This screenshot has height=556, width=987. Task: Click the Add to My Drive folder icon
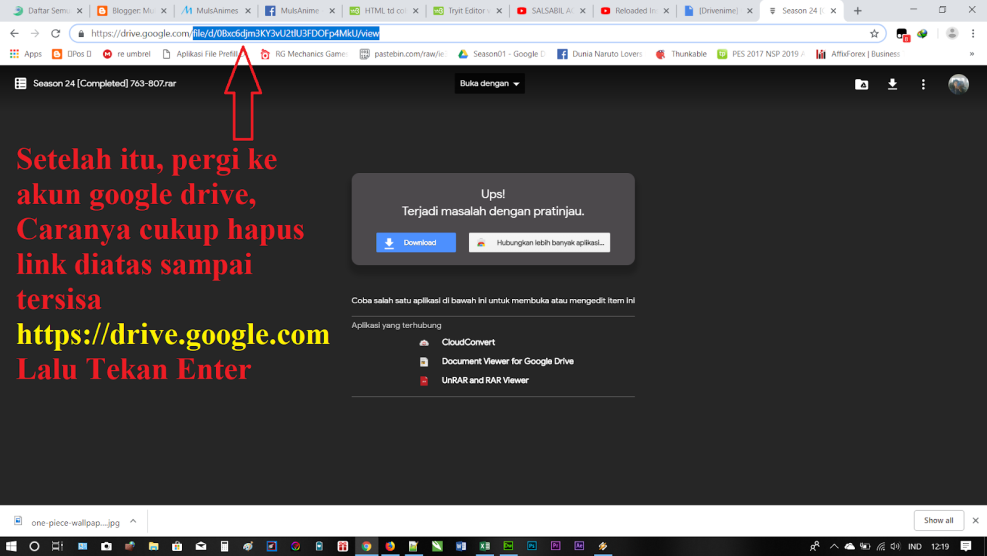pyautogui.click(x=861, y=84)
